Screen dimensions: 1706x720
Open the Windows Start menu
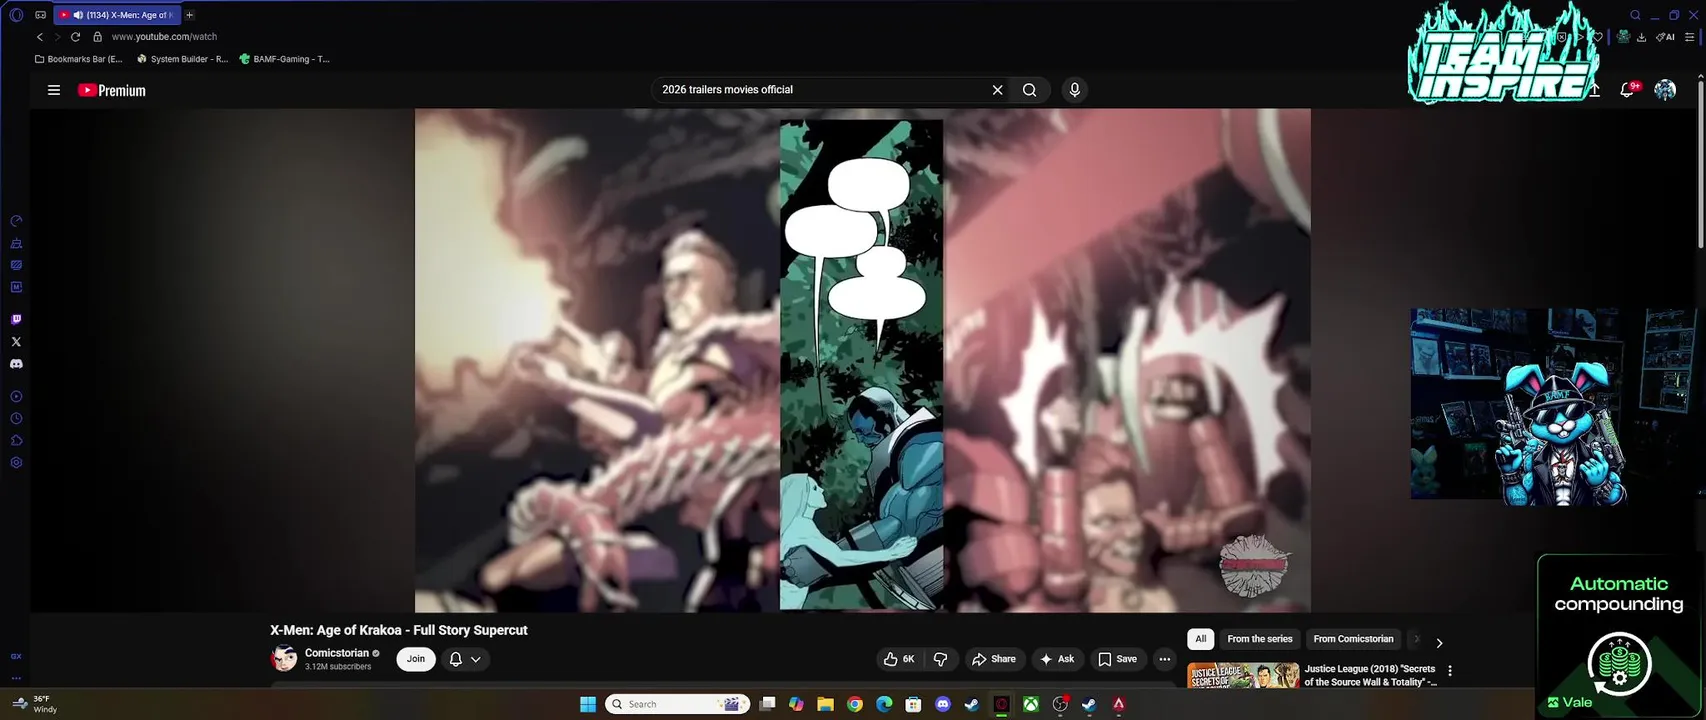click(x=588, y=704)
